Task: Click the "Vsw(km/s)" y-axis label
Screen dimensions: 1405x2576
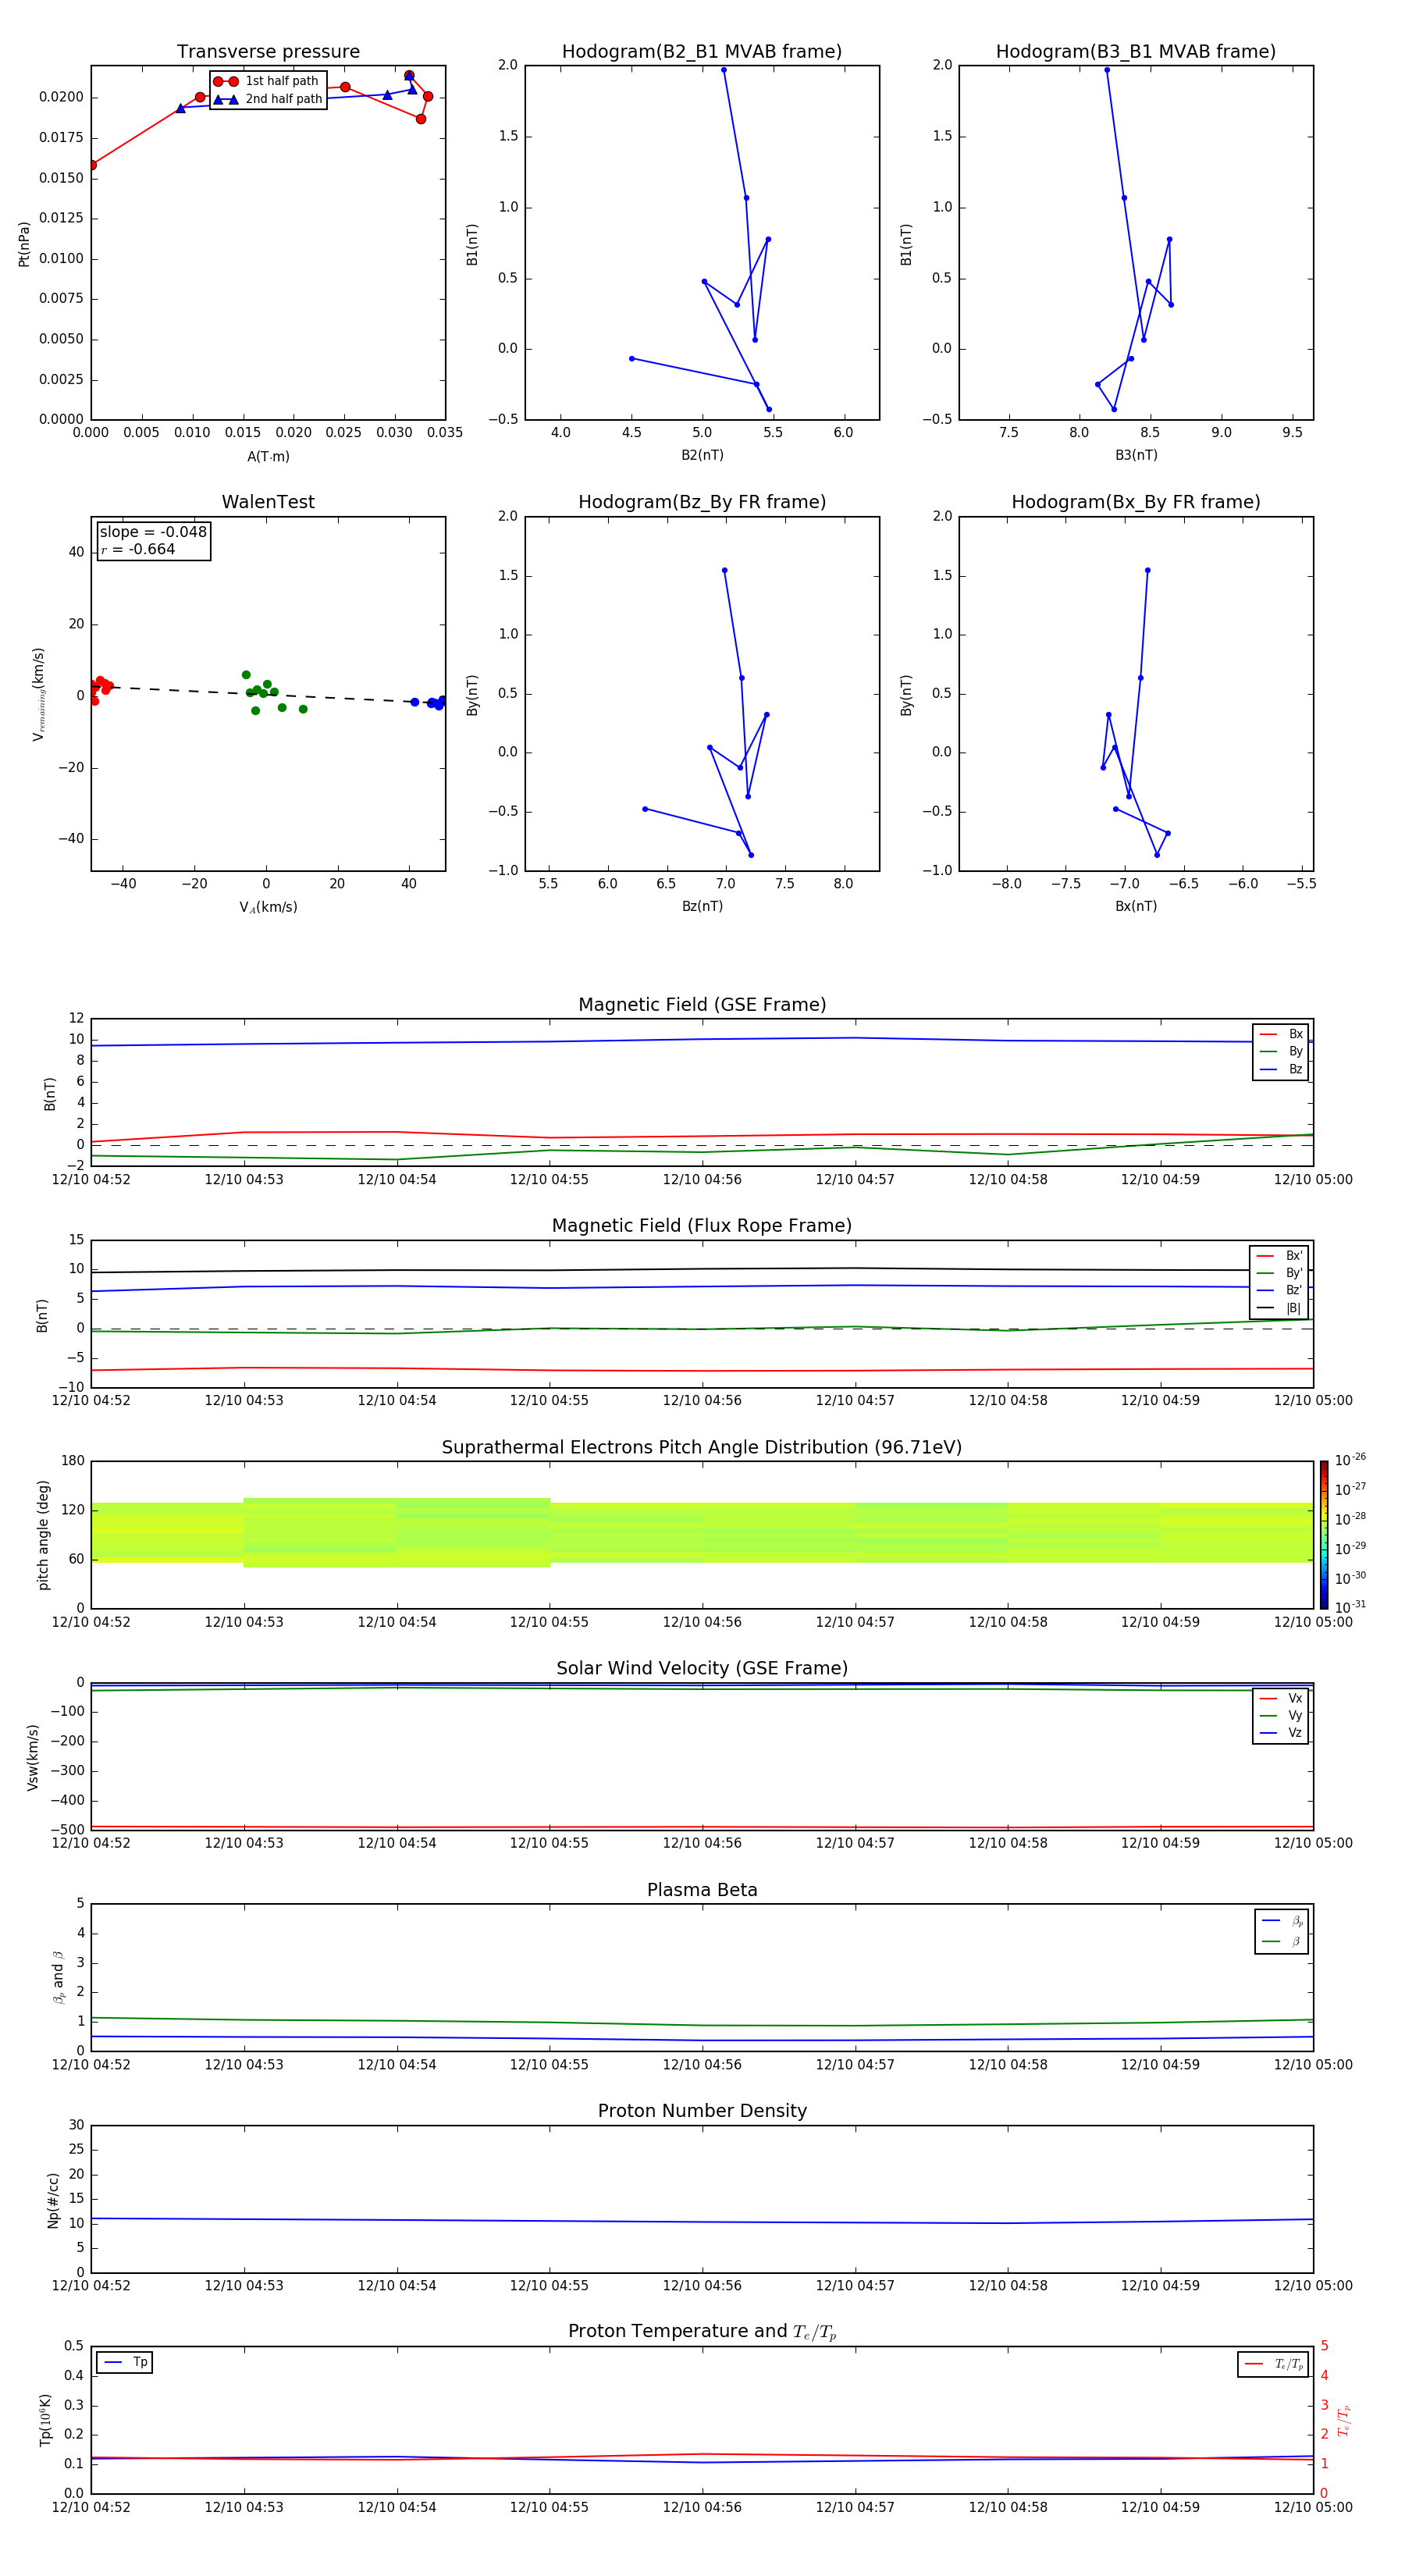Action: (33, 1757)
